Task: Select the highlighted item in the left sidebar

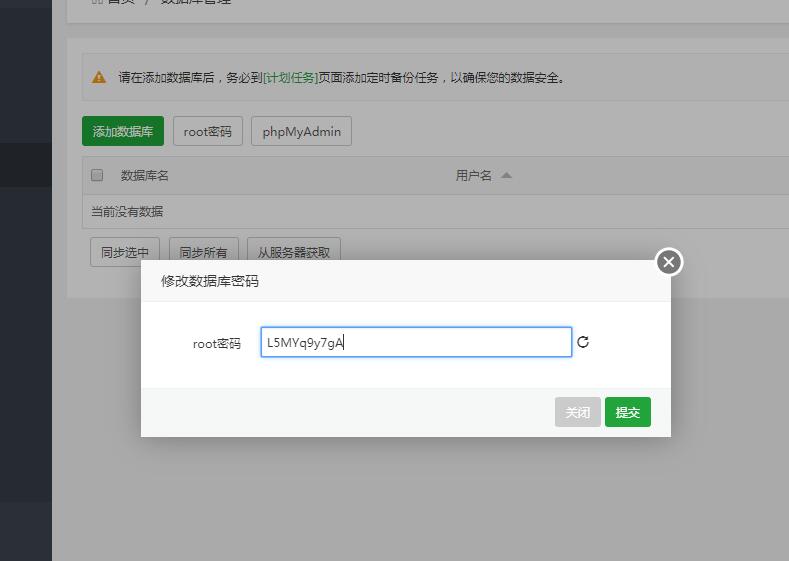Action: [x=26, y=165]
